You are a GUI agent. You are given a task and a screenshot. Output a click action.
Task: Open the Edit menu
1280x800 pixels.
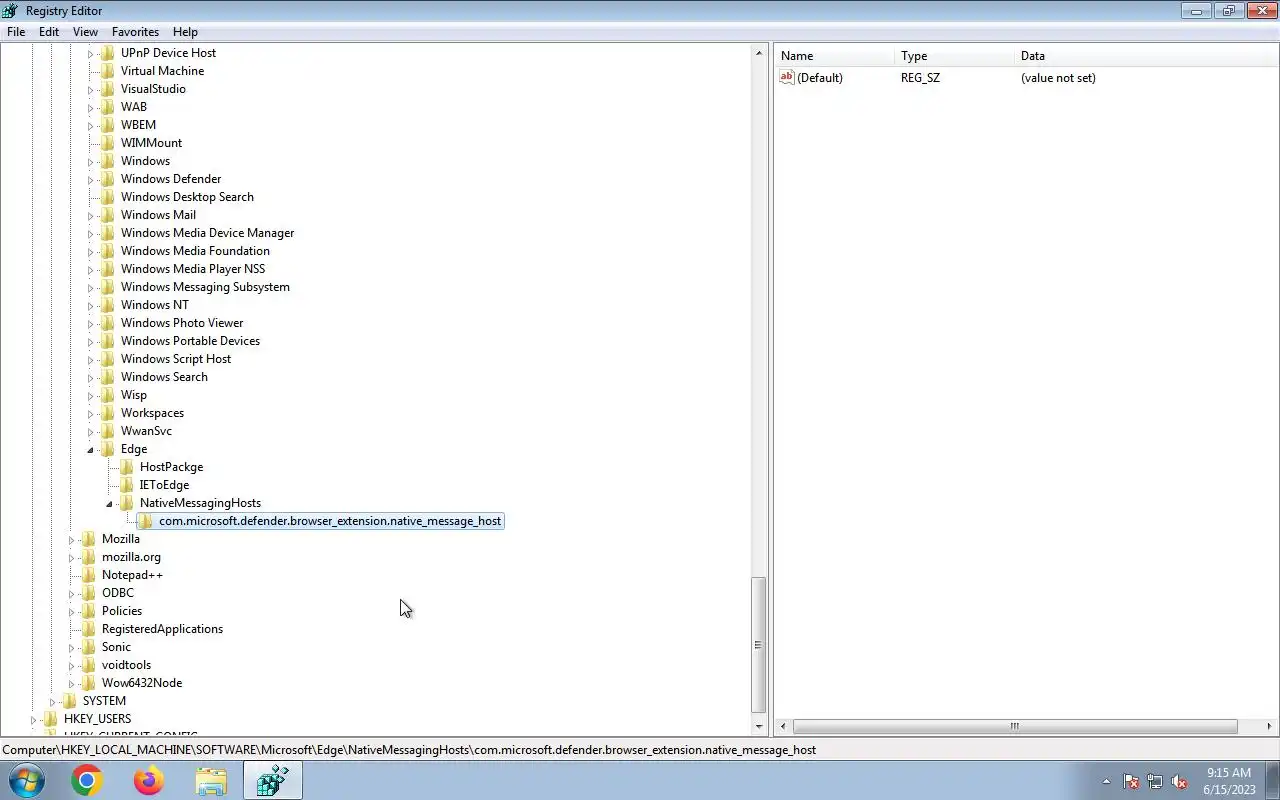49,32
